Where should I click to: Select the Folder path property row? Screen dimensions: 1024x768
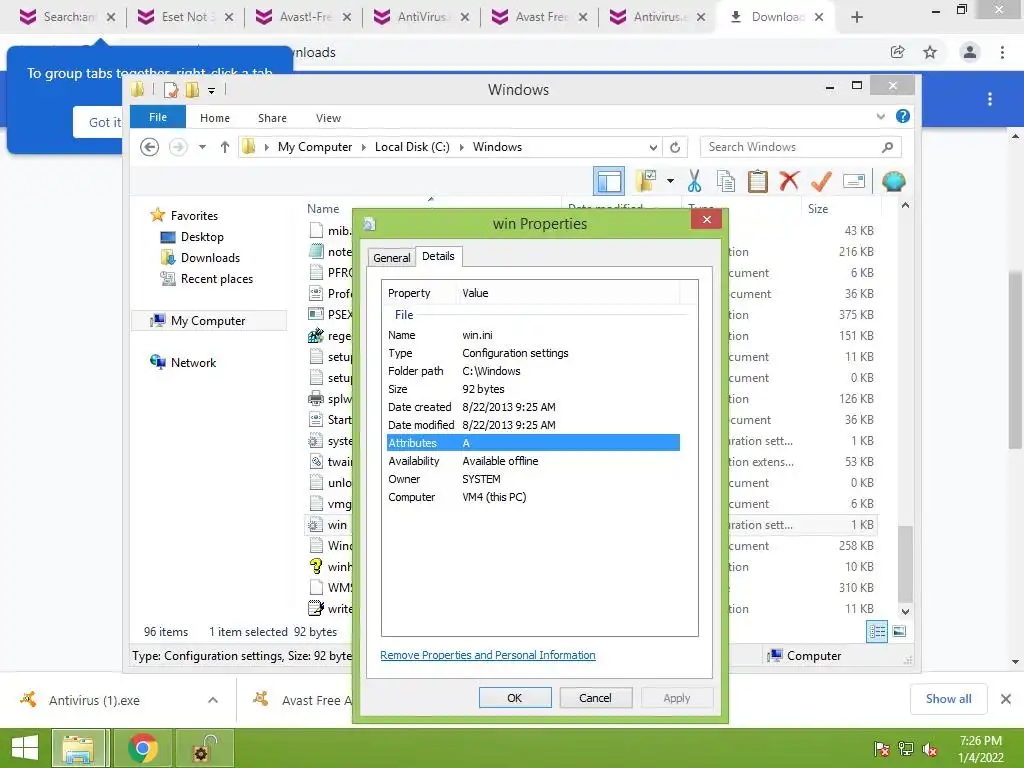pos(533,371)
